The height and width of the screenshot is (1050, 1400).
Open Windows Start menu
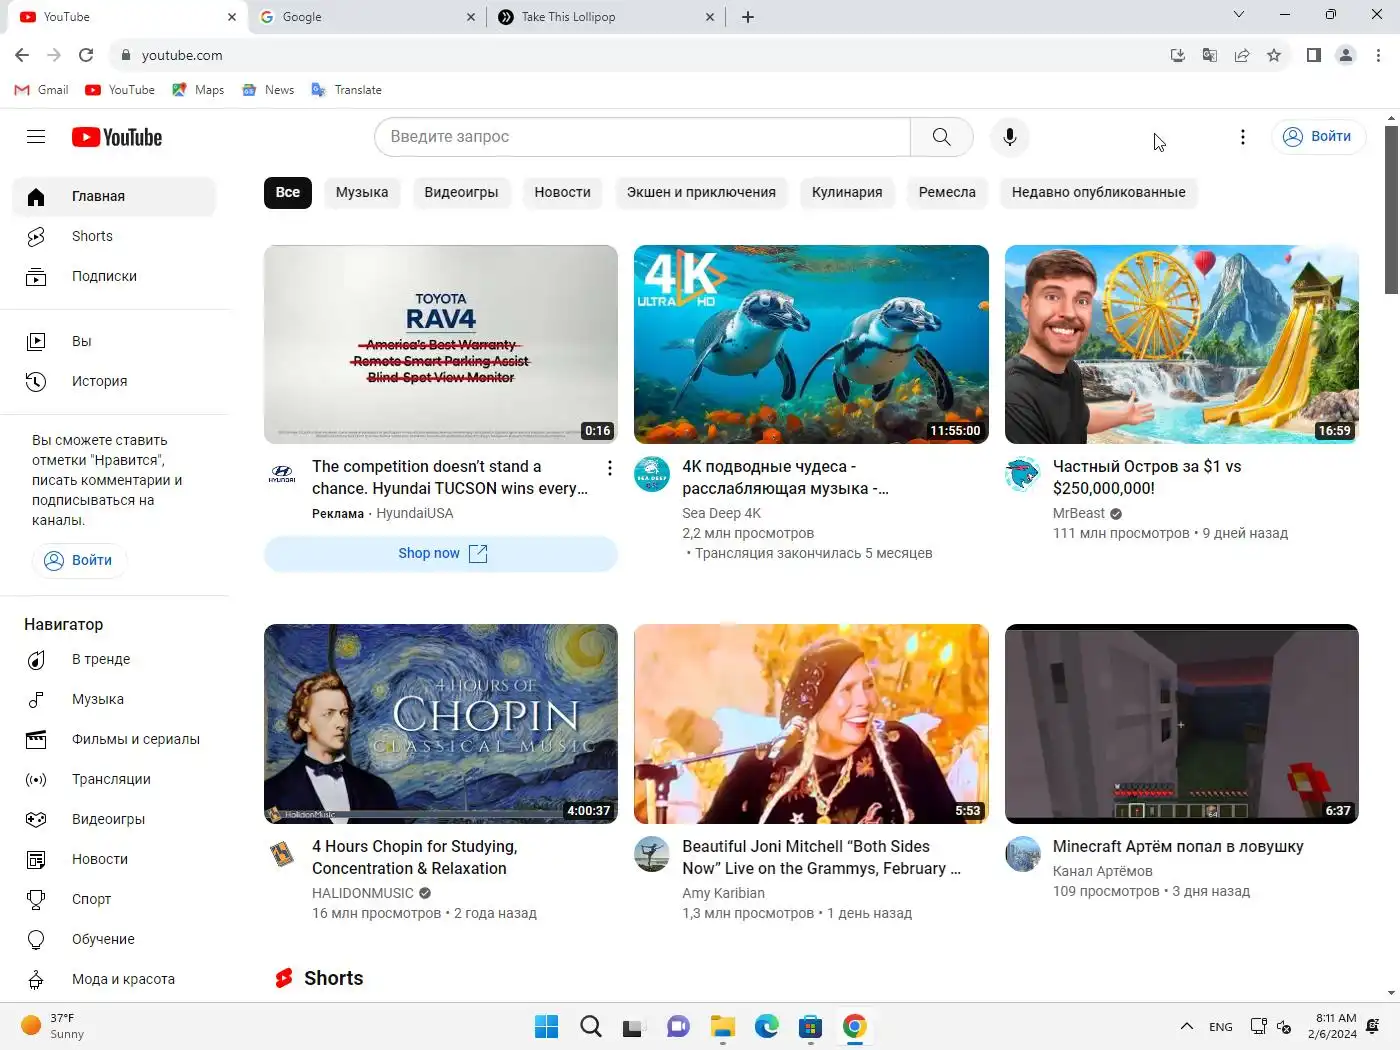(546, 1026)
